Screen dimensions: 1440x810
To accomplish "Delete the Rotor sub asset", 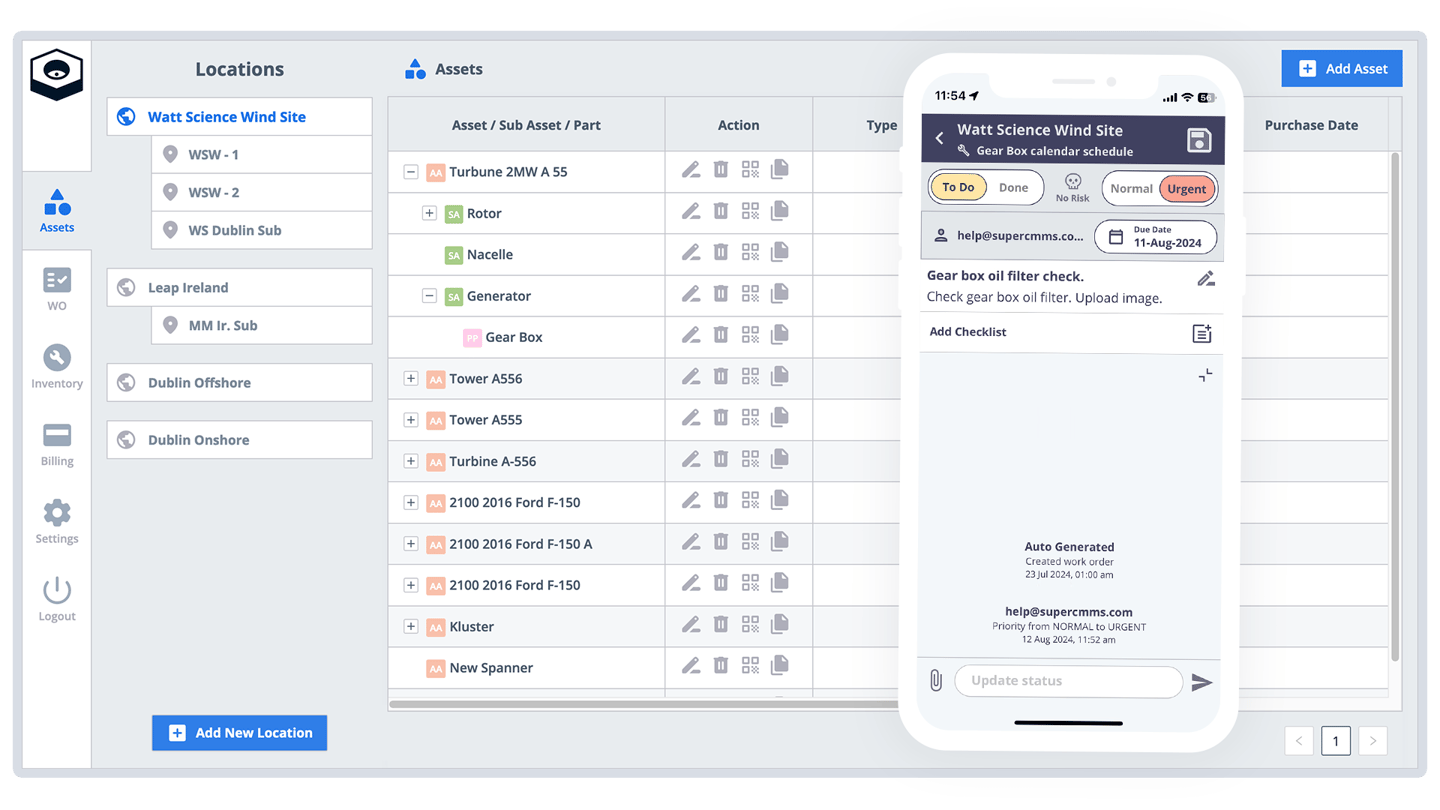I will click(721, 212).
